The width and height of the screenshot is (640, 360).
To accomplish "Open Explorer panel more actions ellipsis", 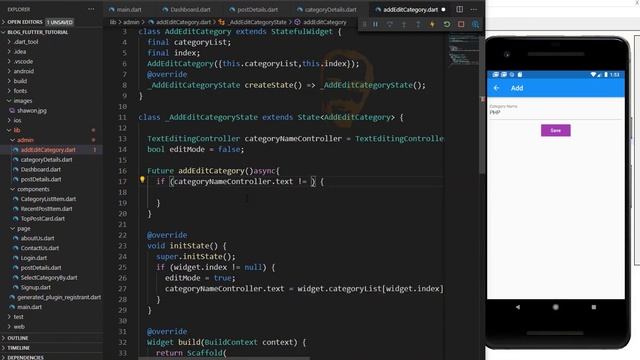I will [91, 9].
